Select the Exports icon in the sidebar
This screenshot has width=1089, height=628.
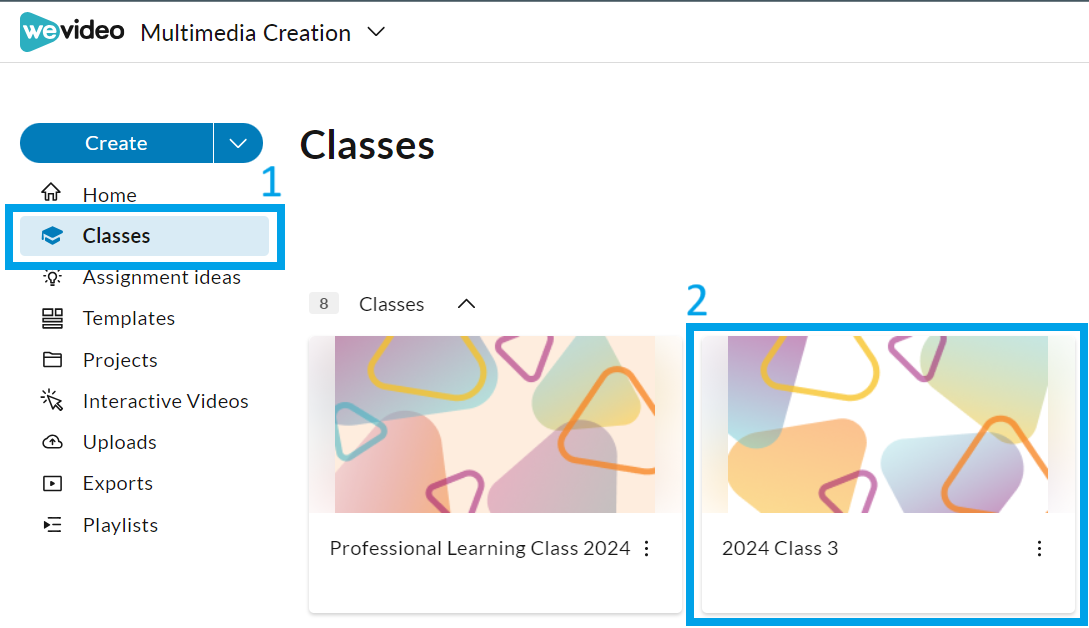point(51,483)
